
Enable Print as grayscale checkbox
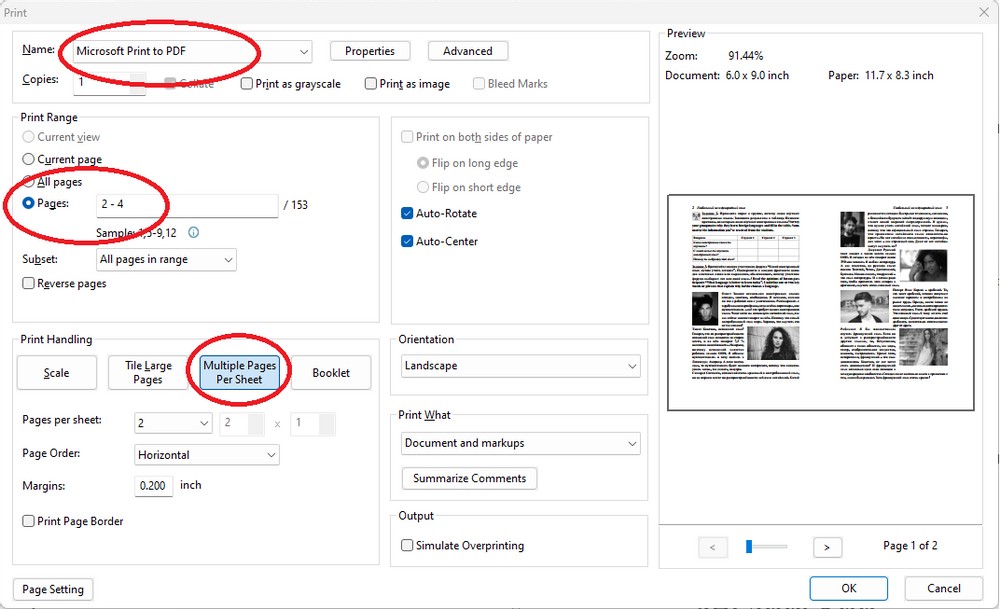pos(247,84)
